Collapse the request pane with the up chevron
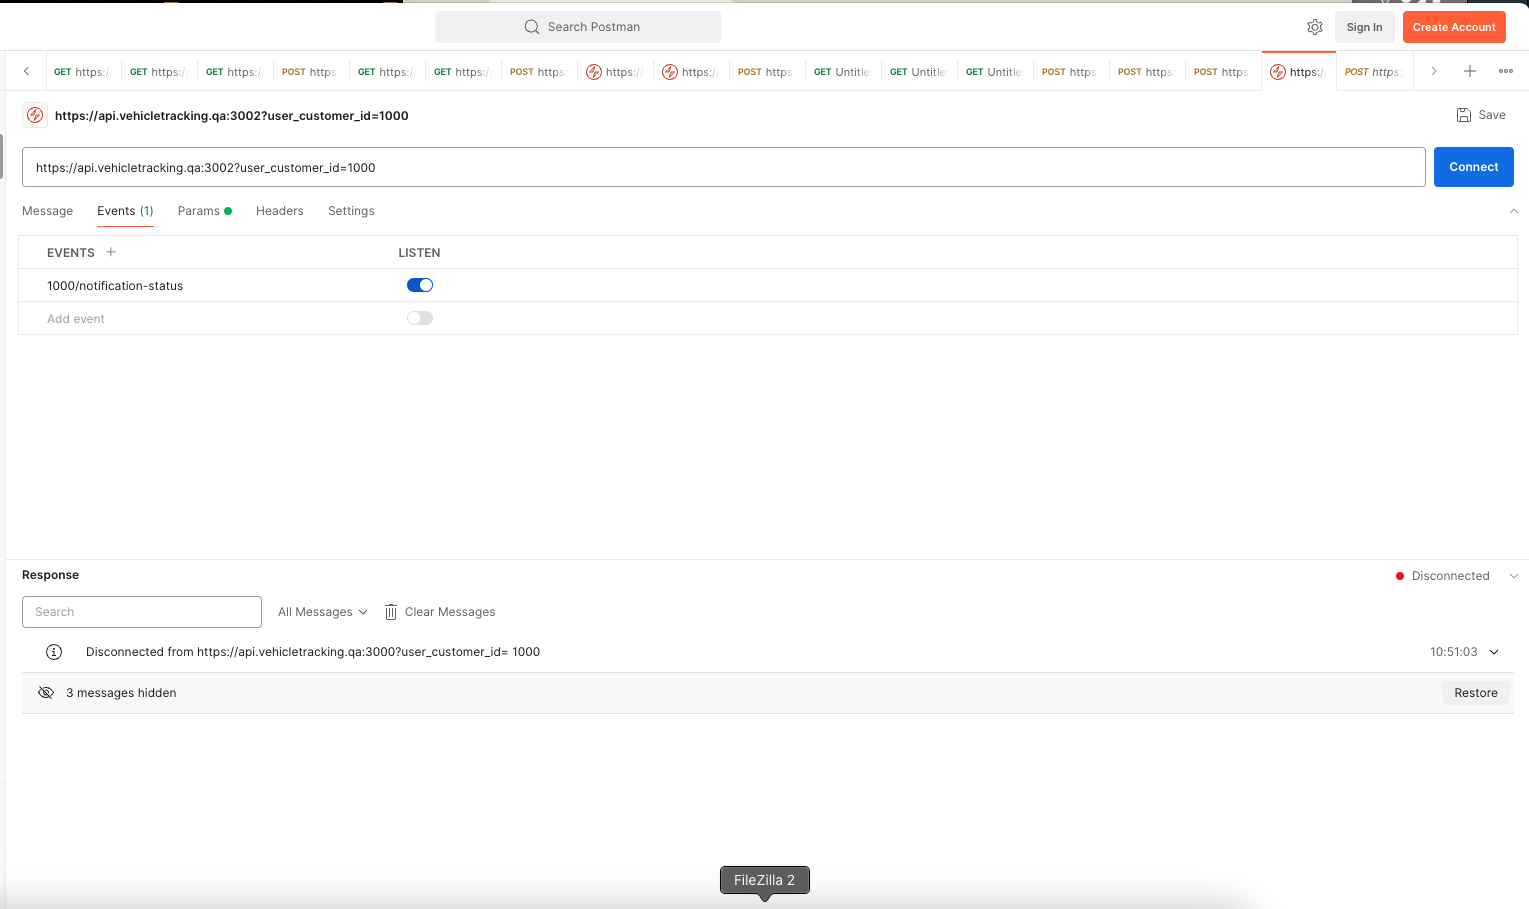The height and width of the screenshot is (909, 1529). pos(1513,211)
